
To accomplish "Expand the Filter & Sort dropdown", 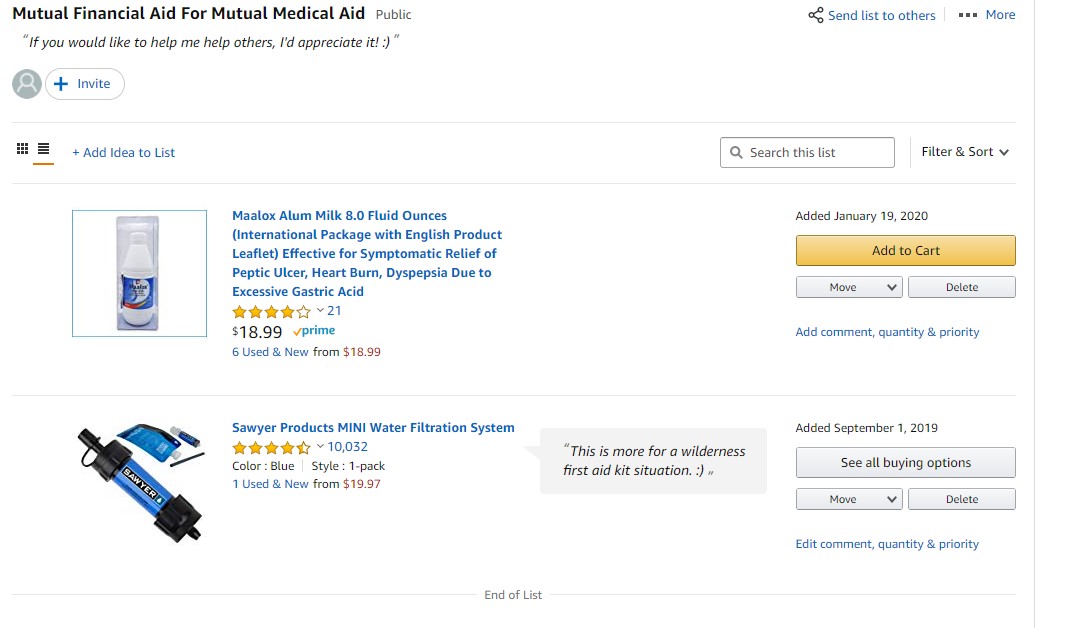I will [x=965, y=152].
